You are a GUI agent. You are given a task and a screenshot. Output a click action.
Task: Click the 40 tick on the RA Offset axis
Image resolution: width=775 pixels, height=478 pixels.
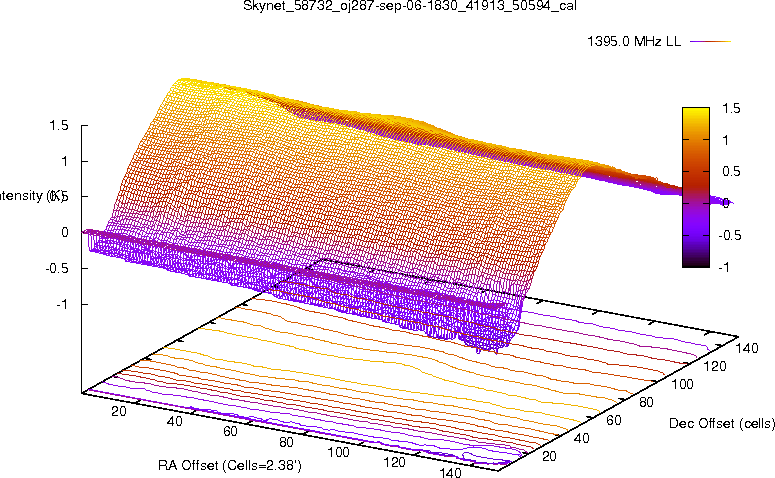[x=174, y=421]
